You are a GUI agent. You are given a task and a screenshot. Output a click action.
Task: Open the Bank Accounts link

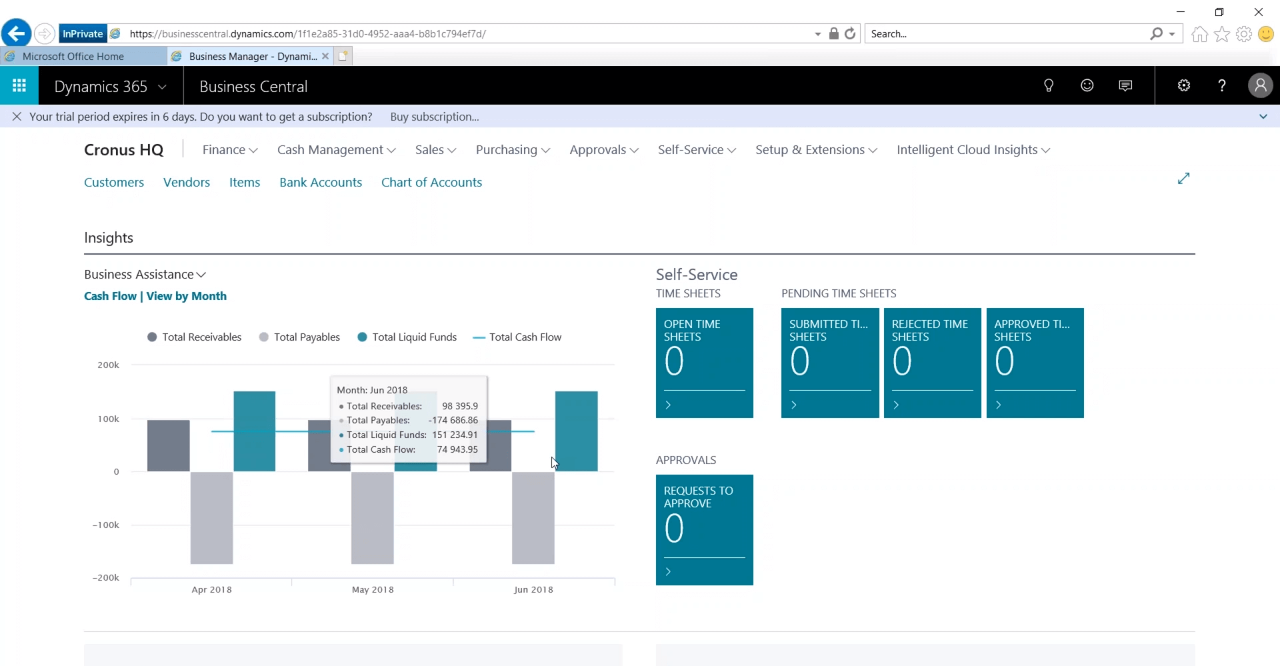click(x=320, y=182)
